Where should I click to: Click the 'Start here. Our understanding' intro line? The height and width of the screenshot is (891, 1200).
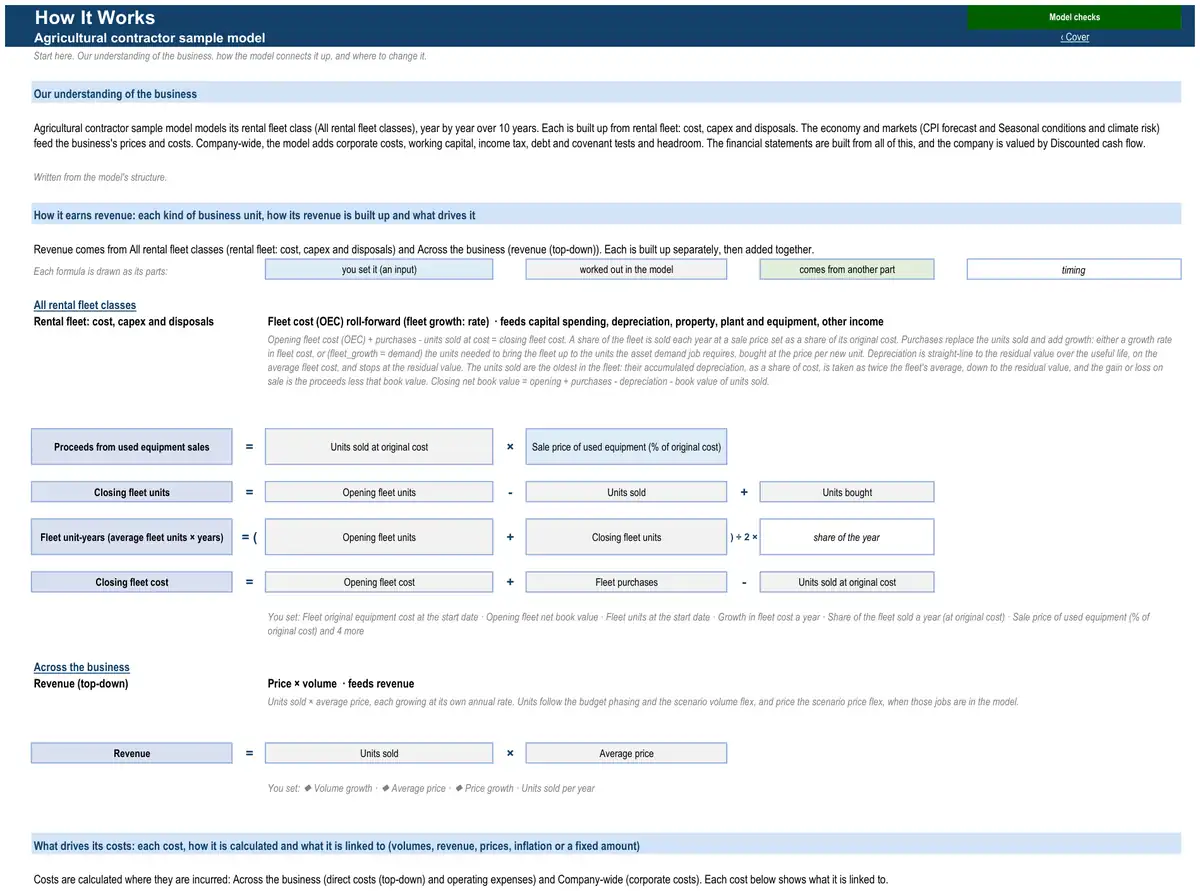tap(231, 56)
